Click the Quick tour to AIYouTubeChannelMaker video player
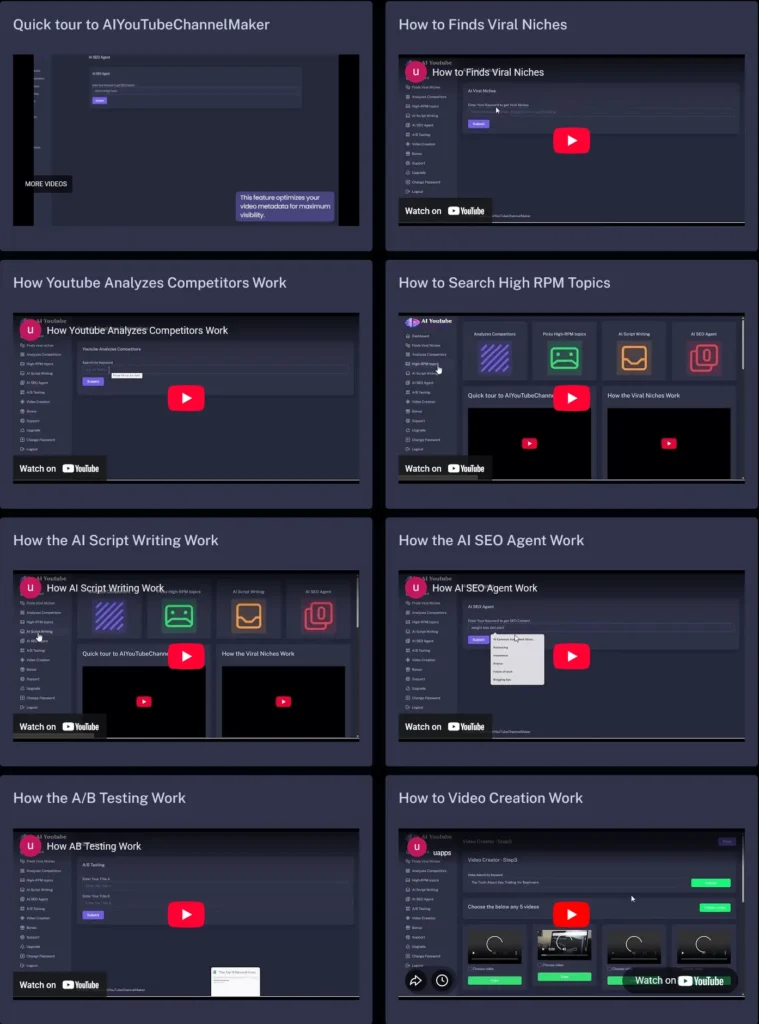The height and width of the screenshot is (1024, 759). pyautogui.click(x=186, y=140)
